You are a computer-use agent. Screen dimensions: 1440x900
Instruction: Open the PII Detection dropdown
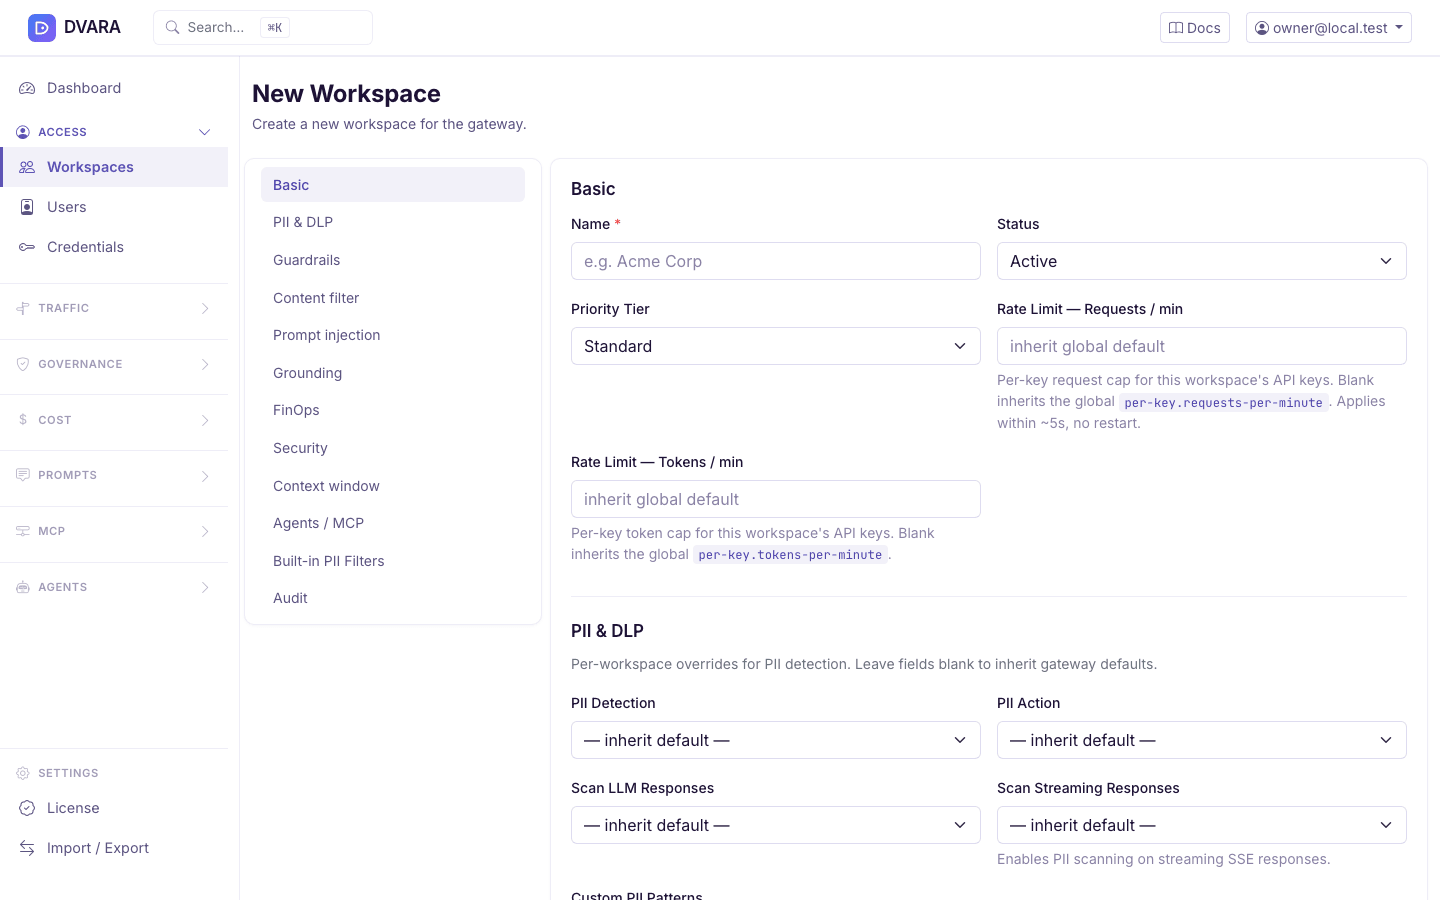pos(775,740)
